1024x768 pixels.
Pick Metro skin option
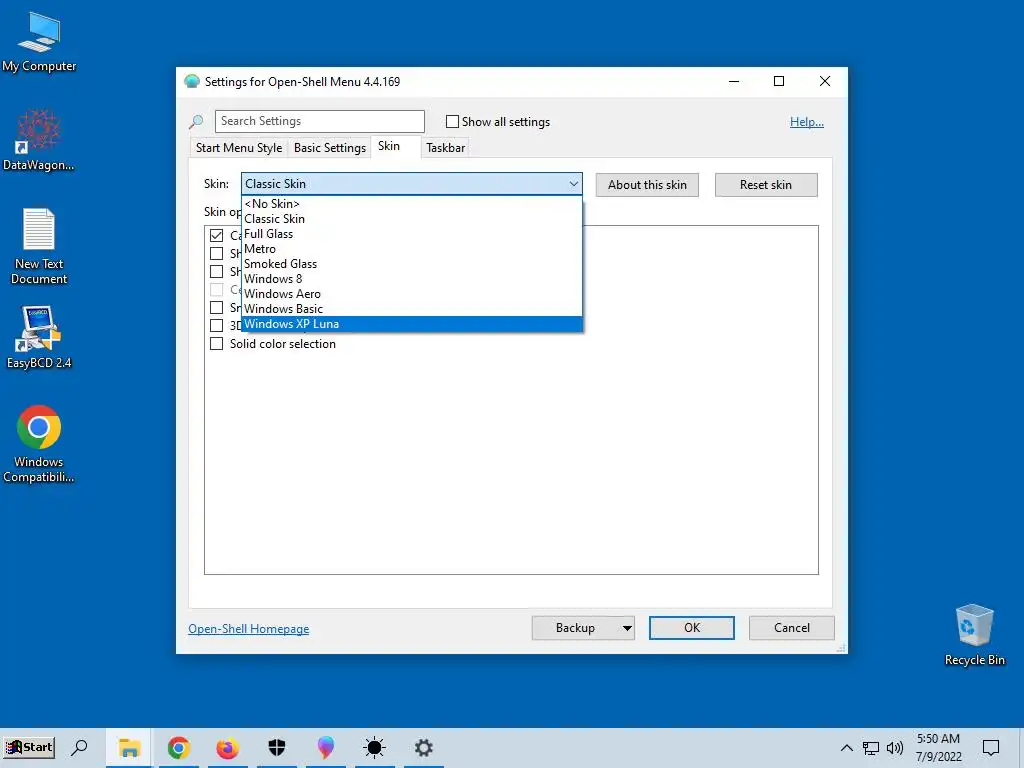(411, 249)
